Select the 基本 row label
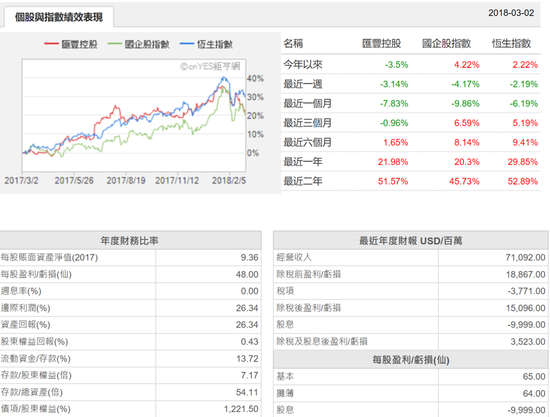Viewport: 550px width, 417px height. coord(285,377)
